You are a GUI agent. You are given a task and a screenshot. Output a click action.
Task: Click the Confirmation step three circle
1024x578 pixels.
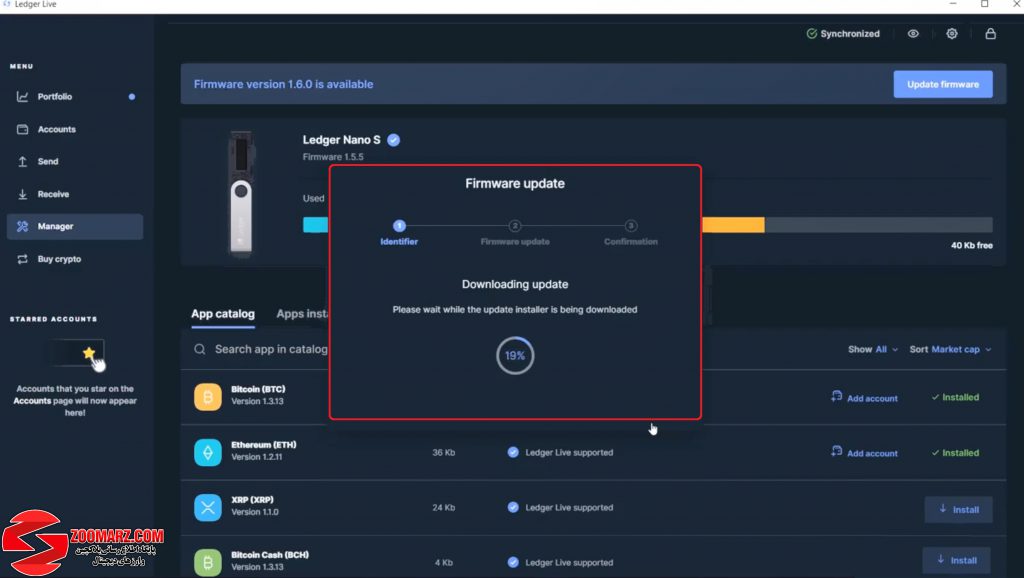[631, 226]
